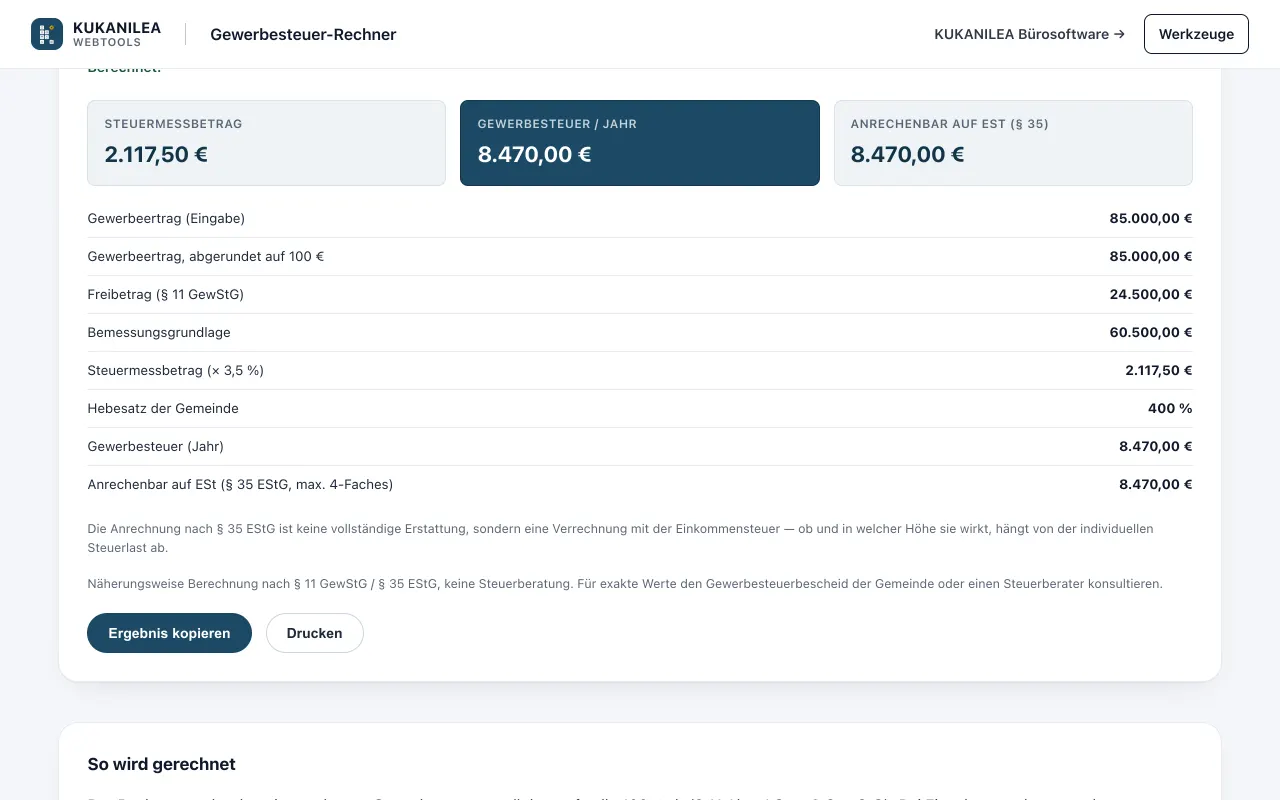Click the Die Anrechnung nach § 35 EStG note
The height and width of the screenshot is (800, 1280).
(620, 538)
